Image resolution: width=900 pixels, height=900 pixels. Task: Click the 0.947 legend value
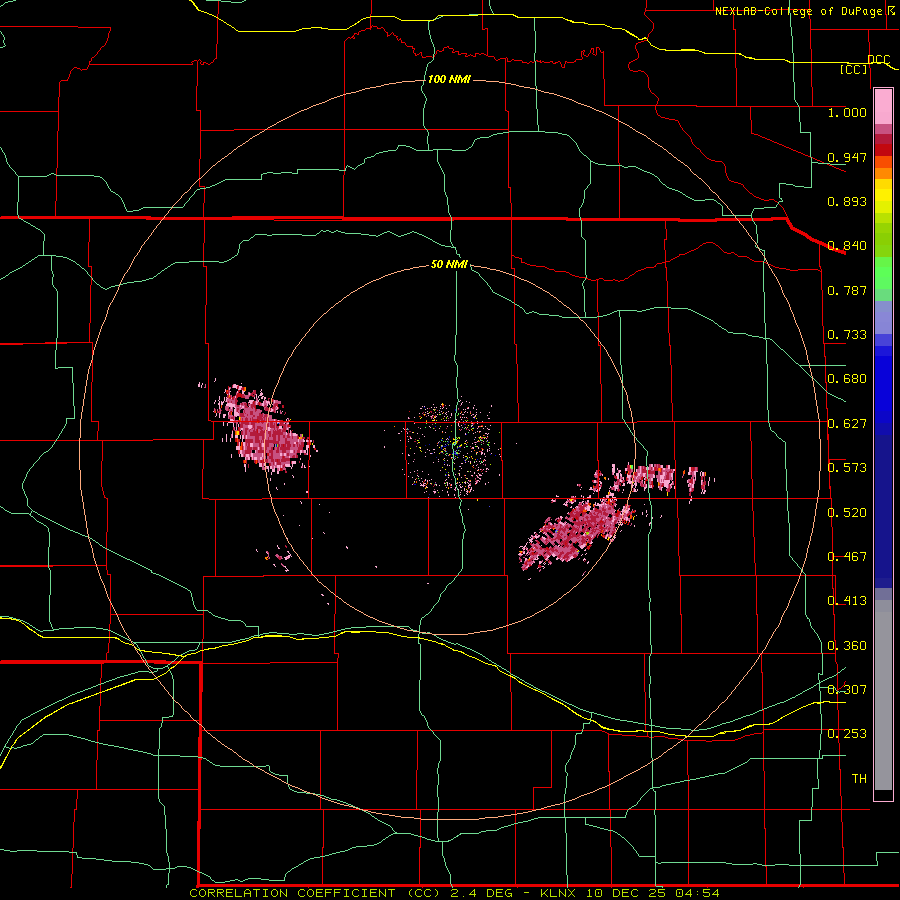point(847,157)
